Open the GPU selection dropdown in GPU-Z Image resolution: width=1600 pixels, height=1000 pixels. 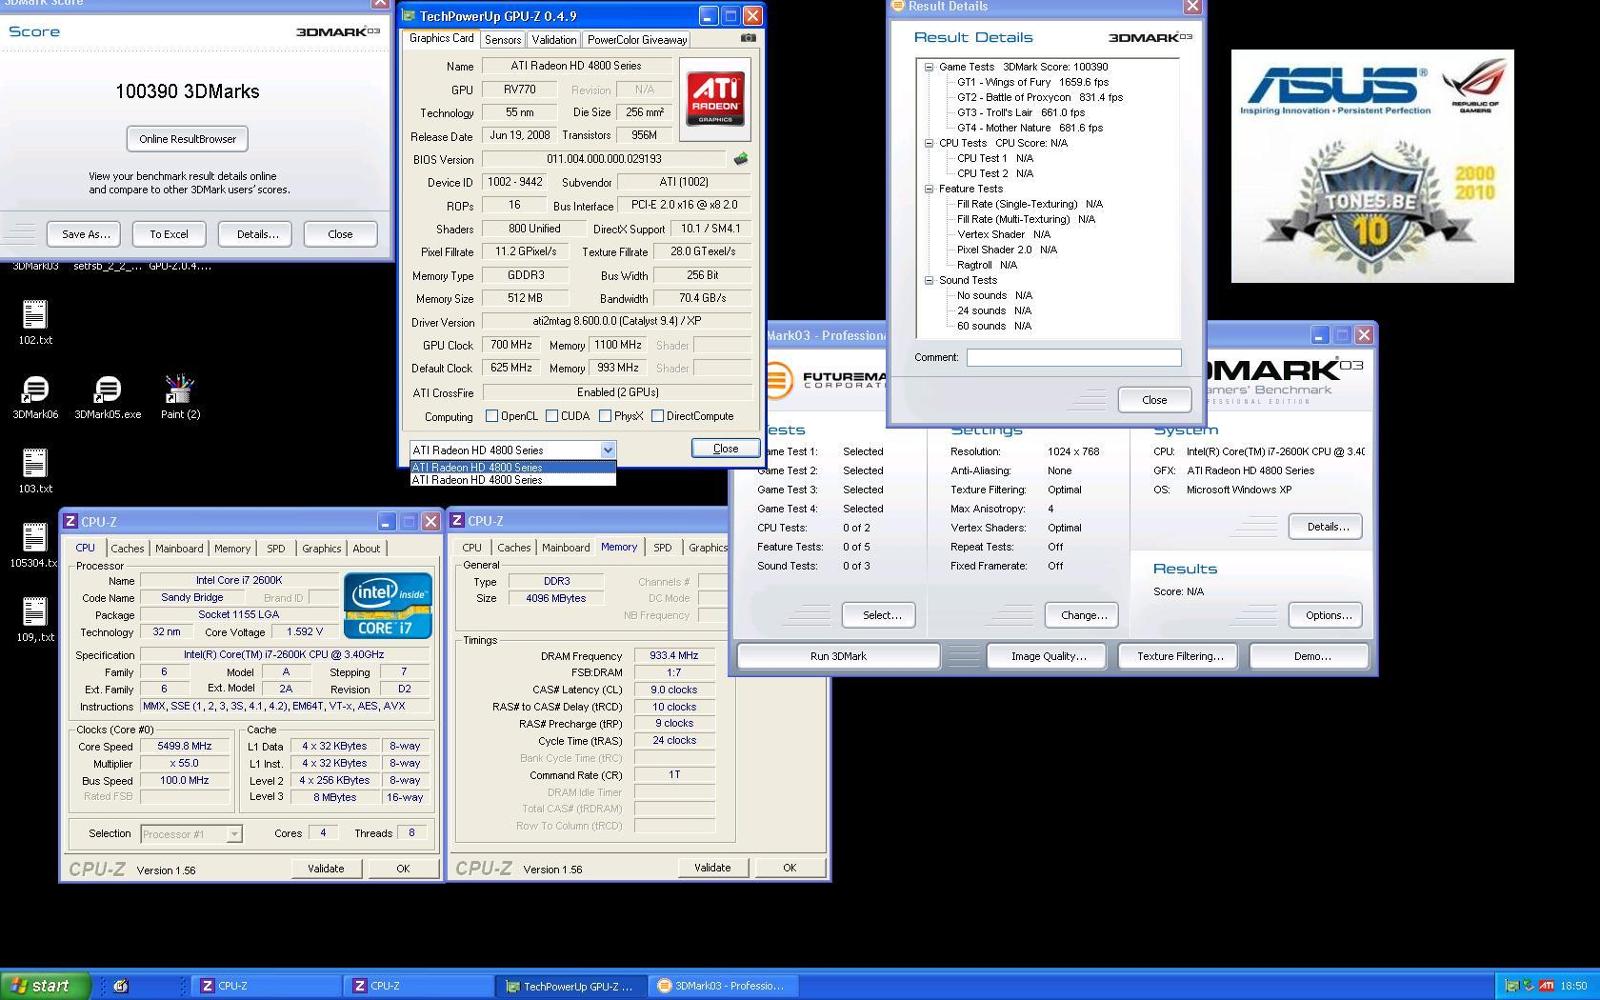[x=607, y=450]
